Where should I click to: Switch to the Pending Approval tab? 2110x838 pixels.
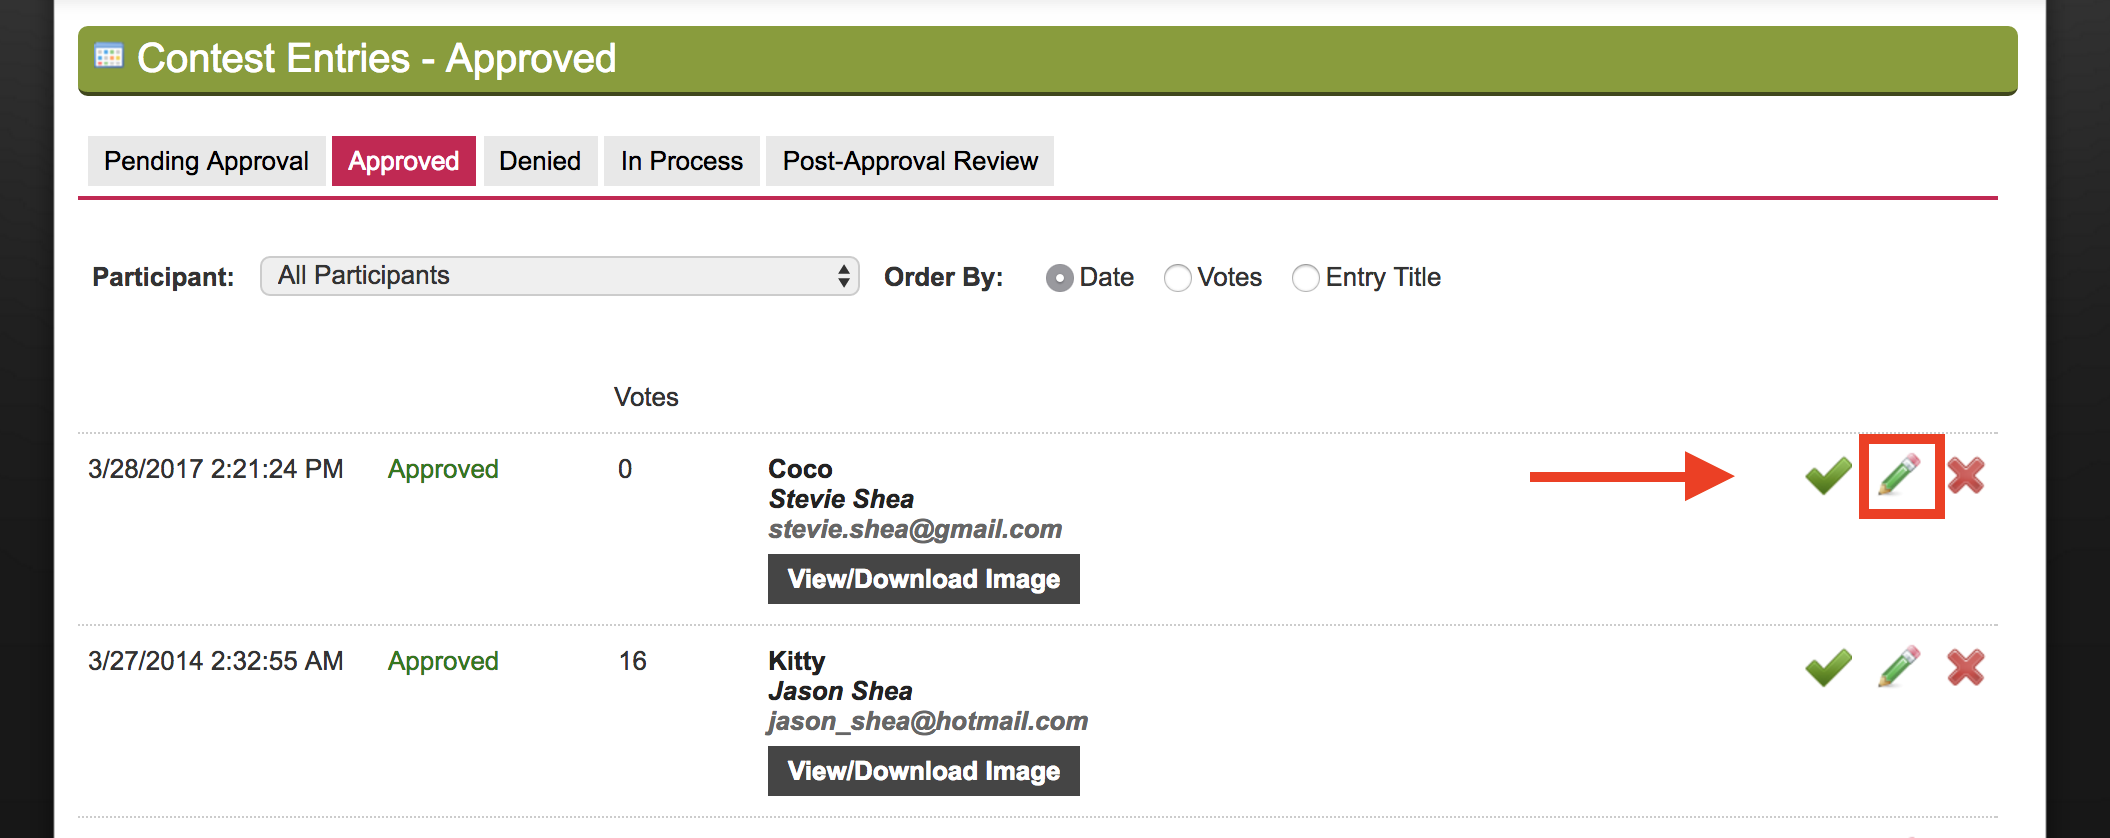pos(207,161)
